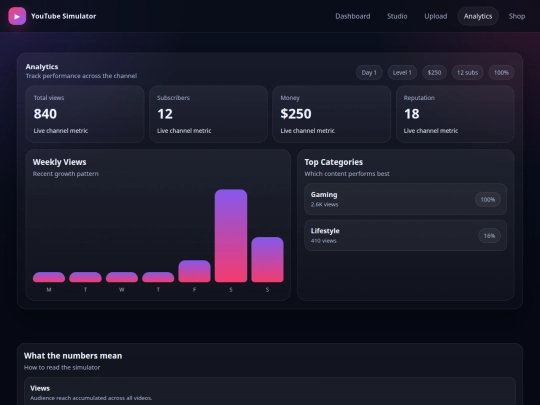Click the F day label under chart
Screen dimensions: 540x405
195,290
